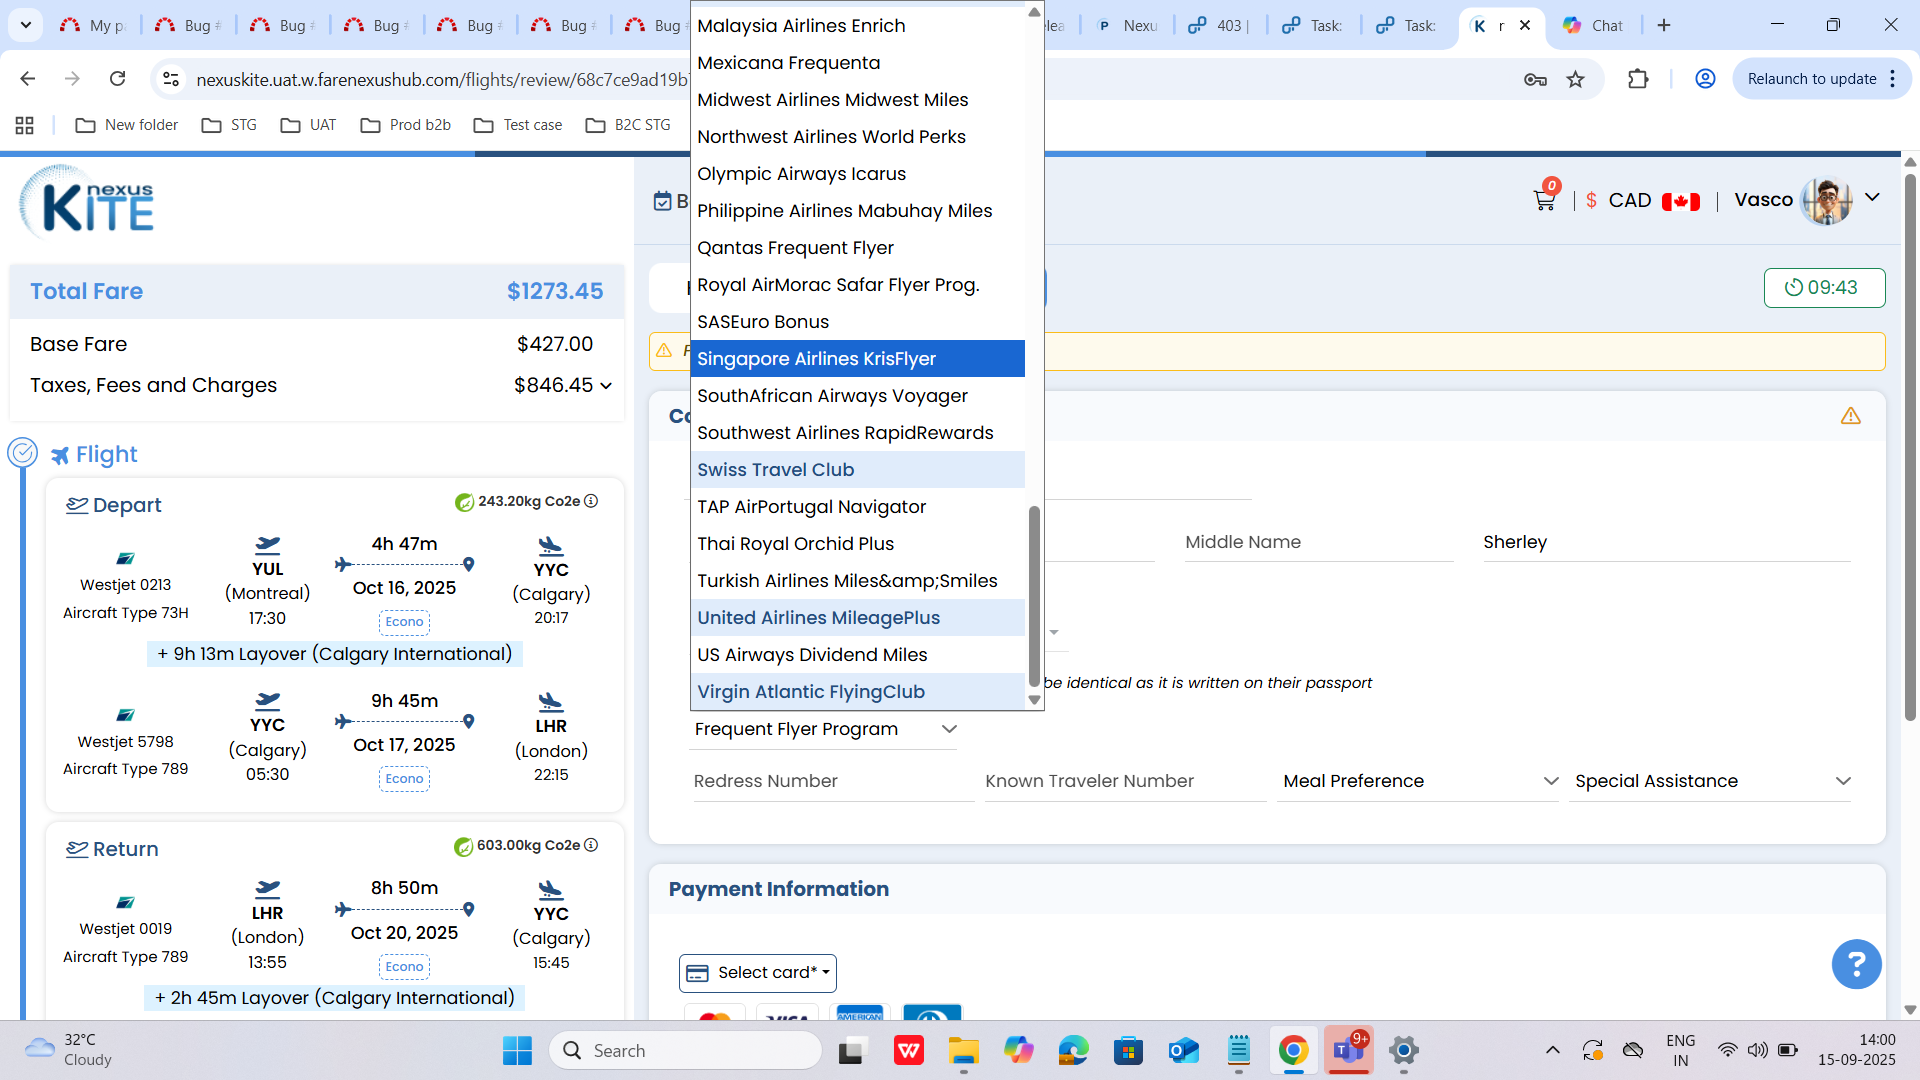Image resolution: width=1920 pixels, height=1080 pixels.
Task: Click the 09:43 session timer button
Action: point(1824,288)
